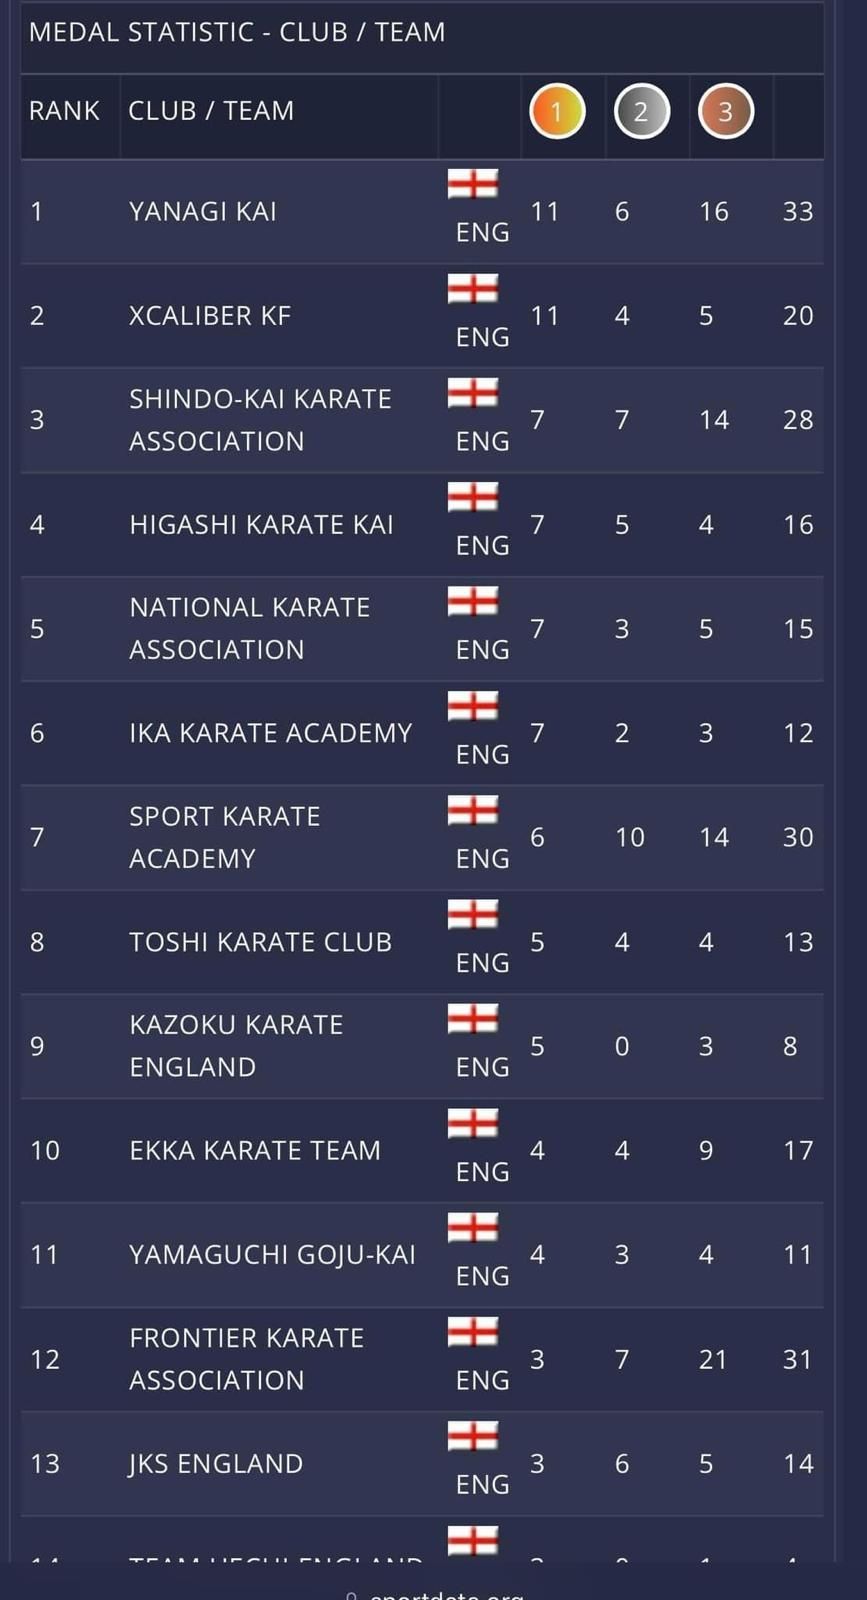867x1600 pixels.
Task: Open the Yanagi Kai team entry
Action: tap(203, 212)
